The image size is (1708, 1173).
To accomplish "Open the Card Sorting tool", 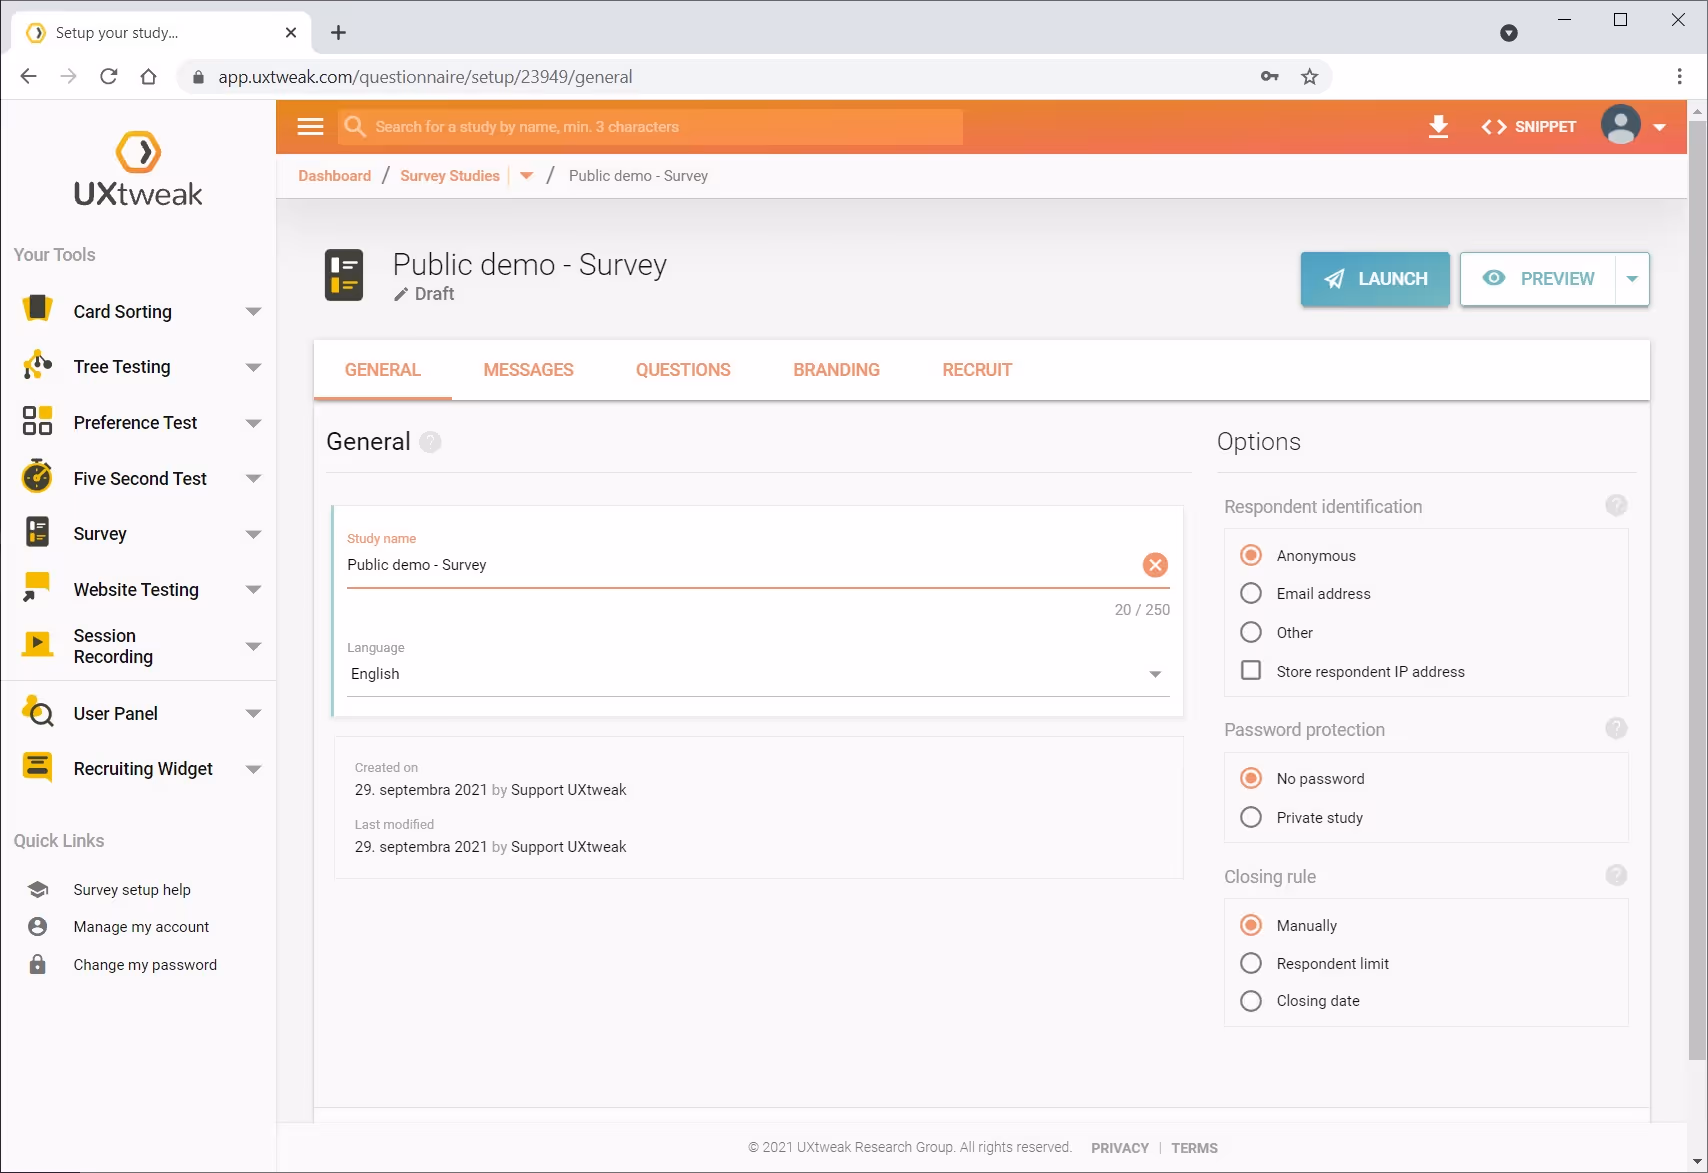I will (121, 311).
